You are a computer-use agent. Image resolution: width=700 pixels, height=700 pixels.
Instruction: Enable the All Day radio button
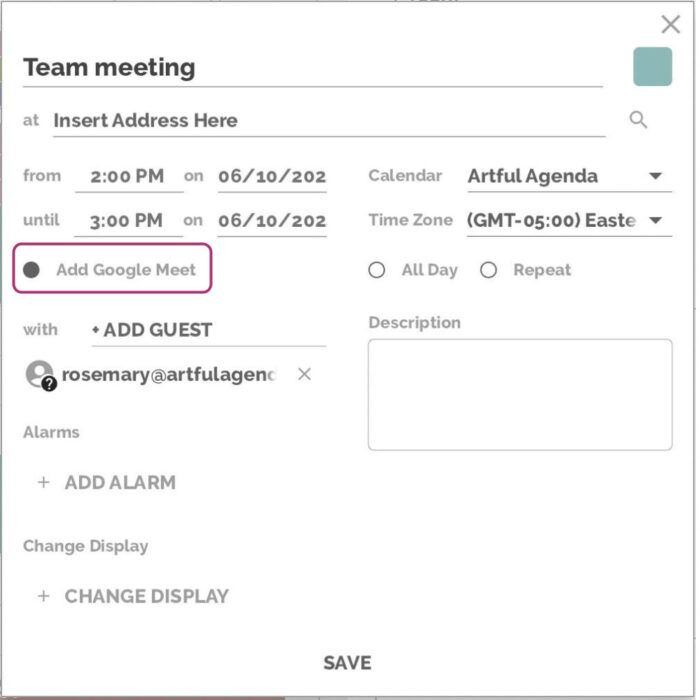tap(377, 270)
